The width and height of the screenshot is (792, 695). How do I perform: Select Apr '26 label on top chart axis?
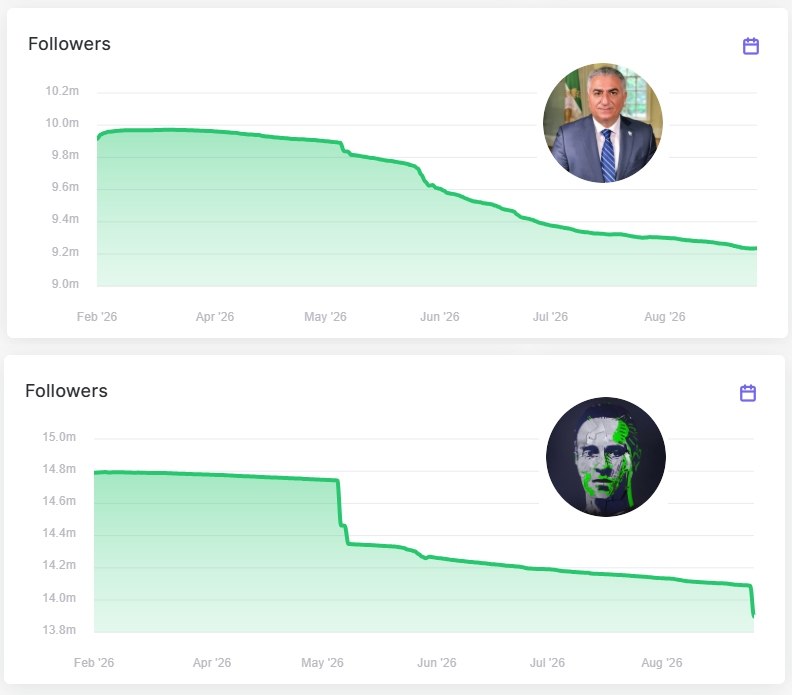pyautogui.click(x=215, y=317)
